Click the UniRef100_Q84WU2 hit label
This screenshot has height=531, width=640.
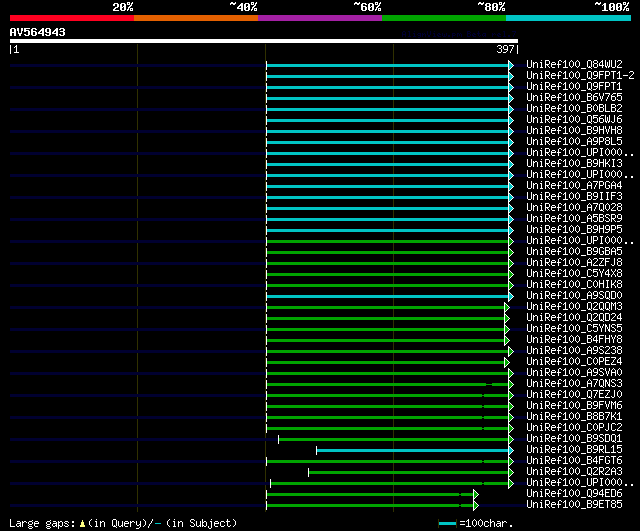point(574,64)
